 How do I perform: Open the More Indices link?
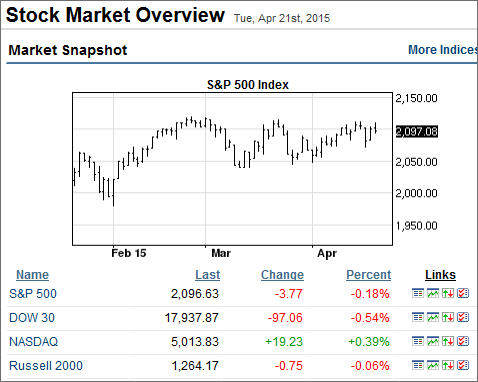tap(443, 50)
